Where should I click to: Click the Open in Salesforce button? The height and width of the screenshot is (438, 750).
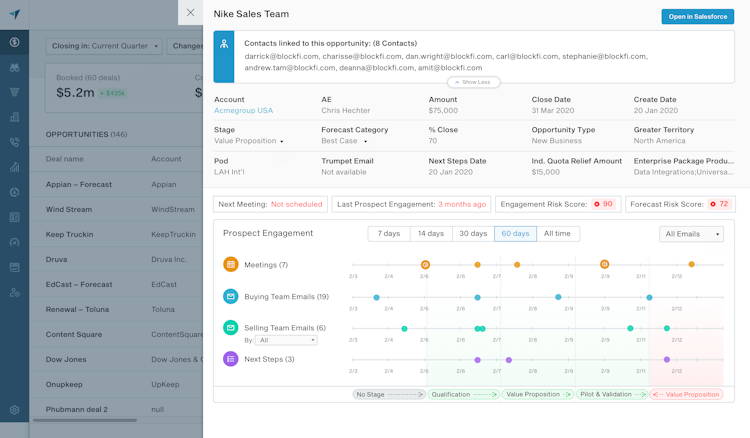pos(697,17)
